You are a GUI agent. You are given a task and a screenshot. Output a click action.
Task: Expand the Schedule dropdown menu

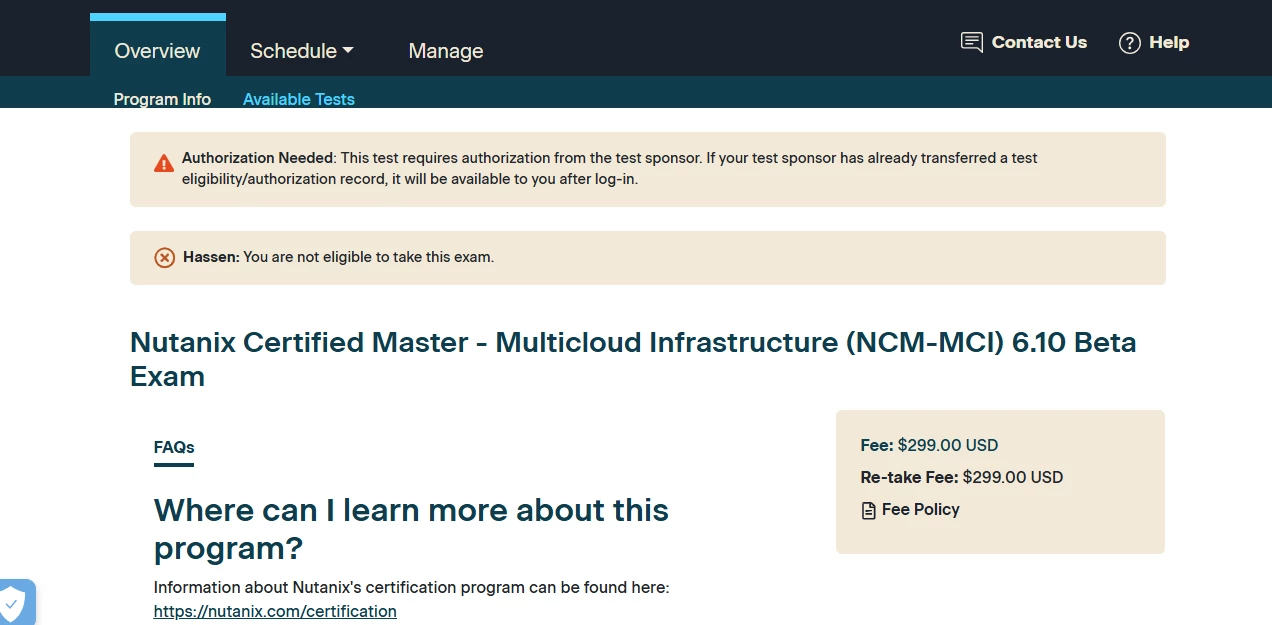pyautogui.click(x=302, y=50)
